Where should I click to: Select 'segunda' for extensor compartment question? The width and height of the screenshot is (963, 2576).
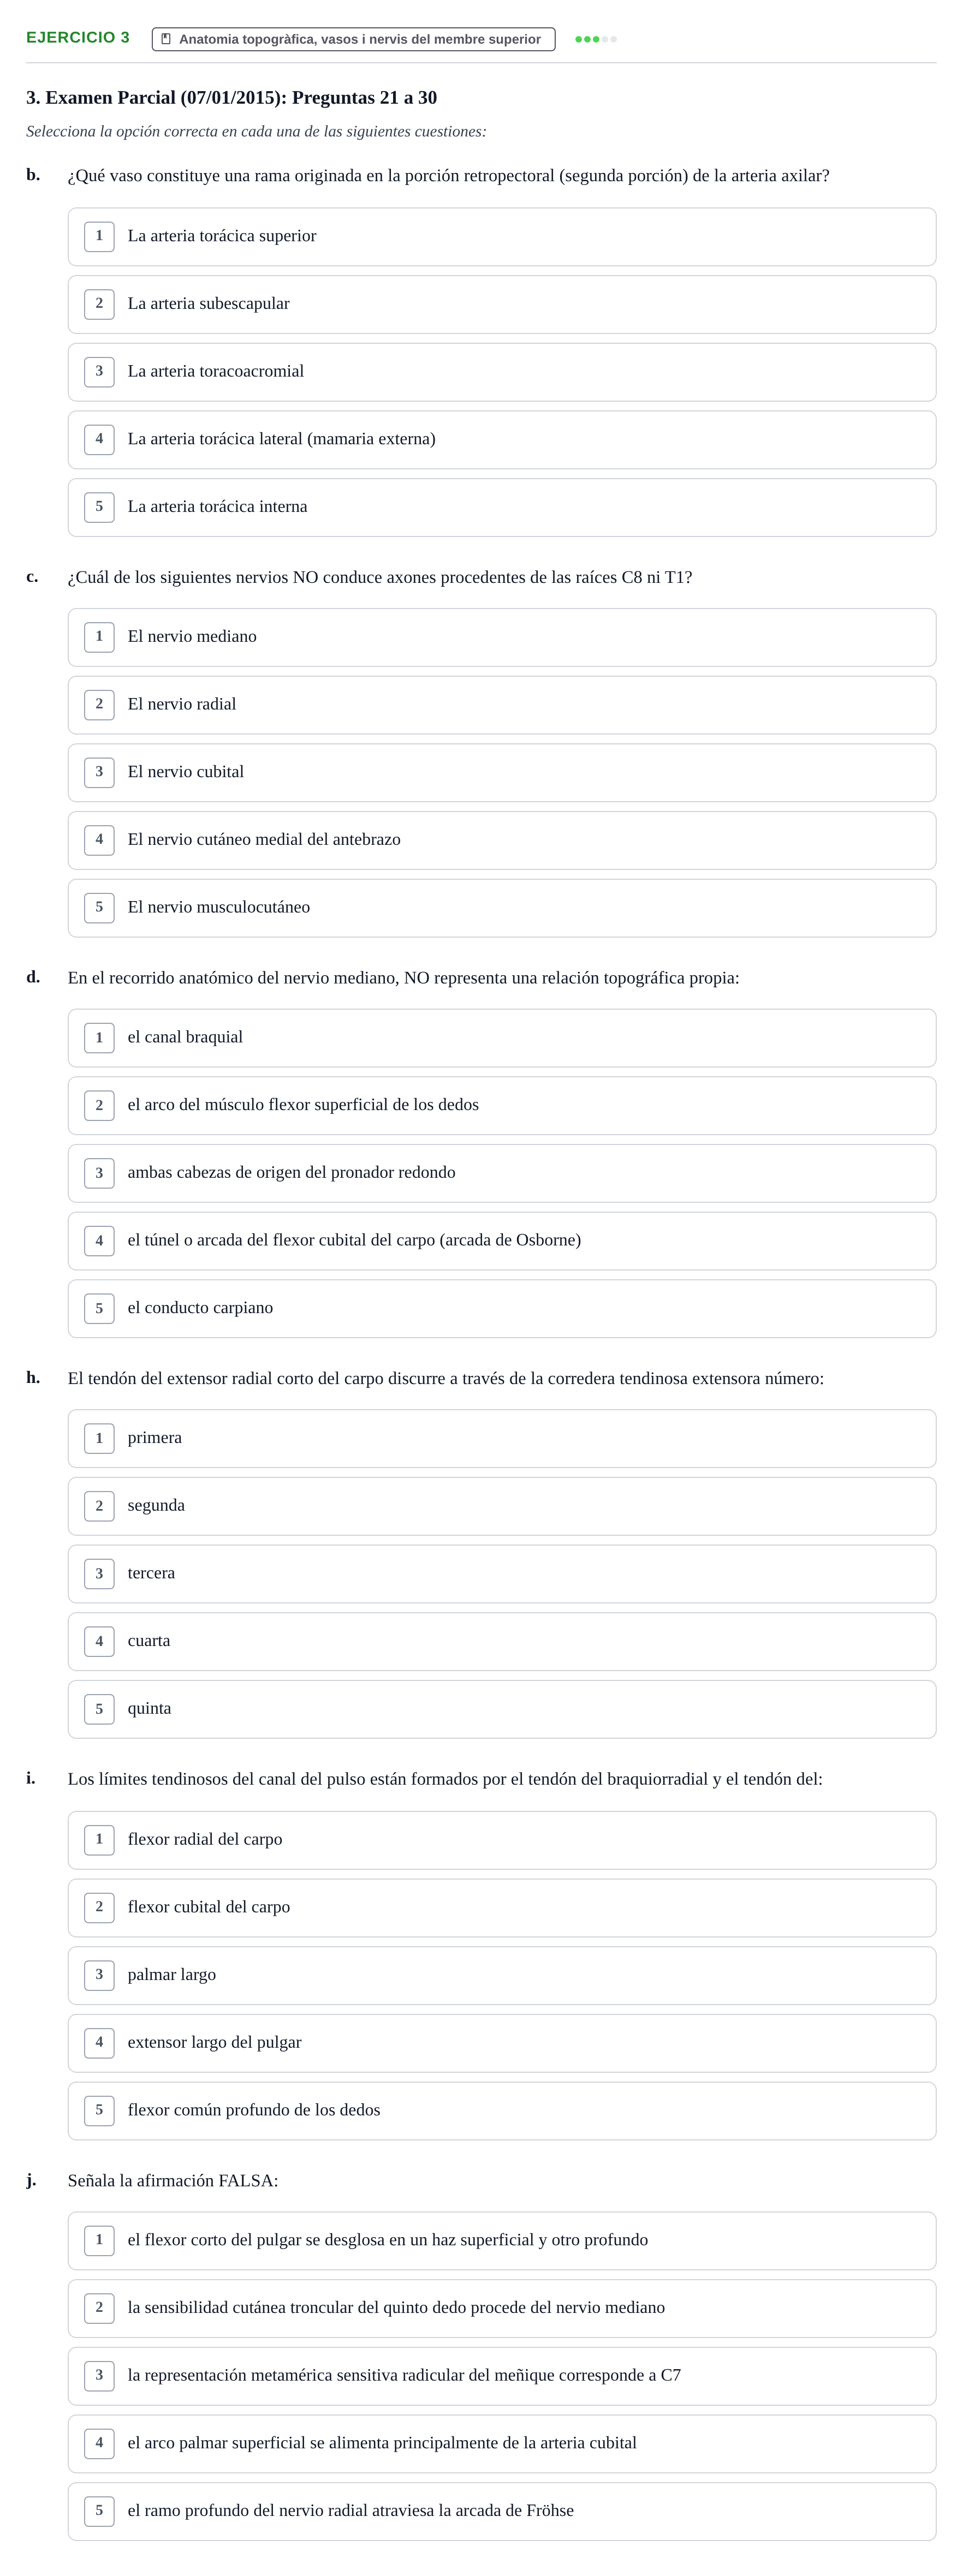pyautogui.click(x=502, y=1506)
